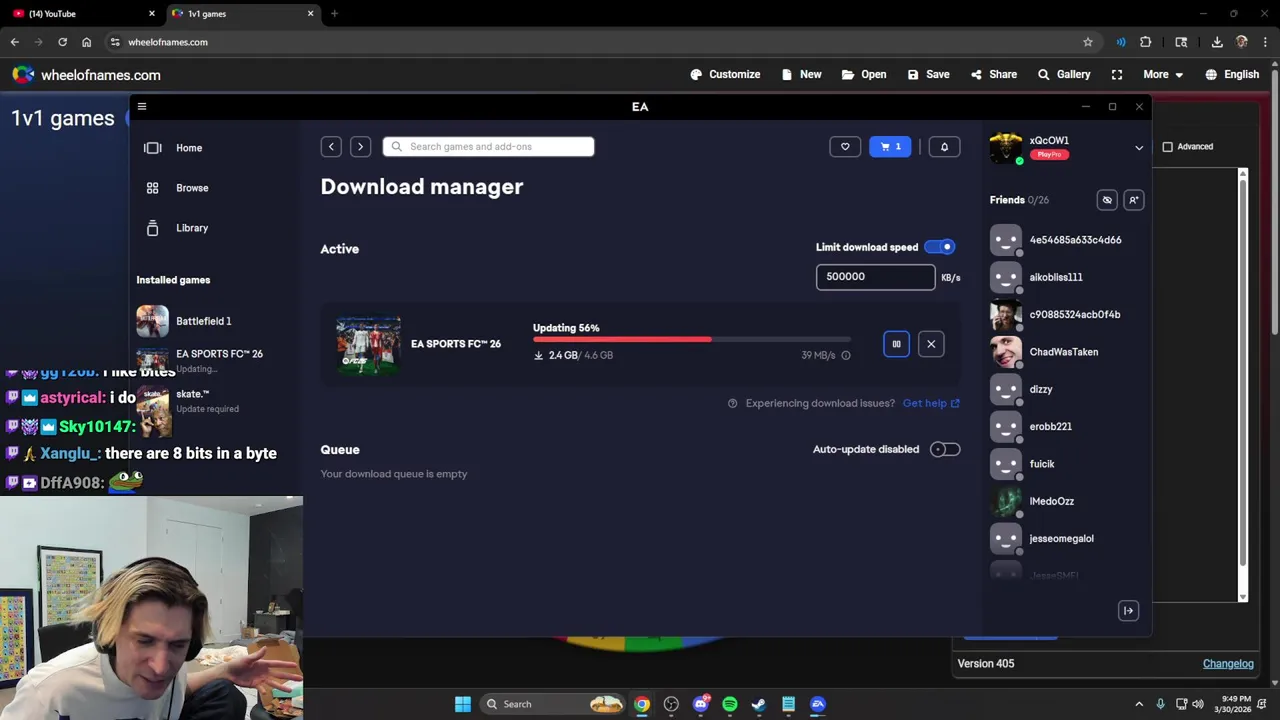The height and width of the screenshot is (720, 1280).
Task: Click Open in the wheelofnames toolbar
Action: coord(864,75)
